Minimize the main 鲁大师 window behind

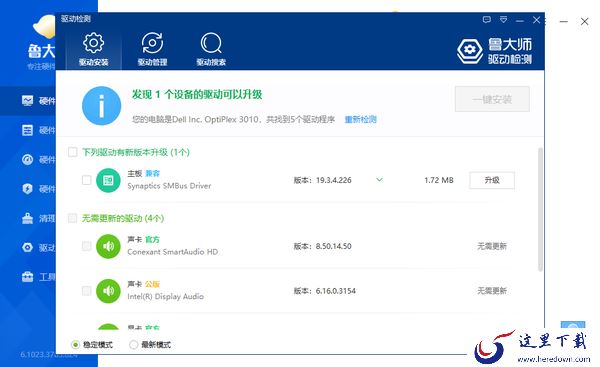(564, 22)
